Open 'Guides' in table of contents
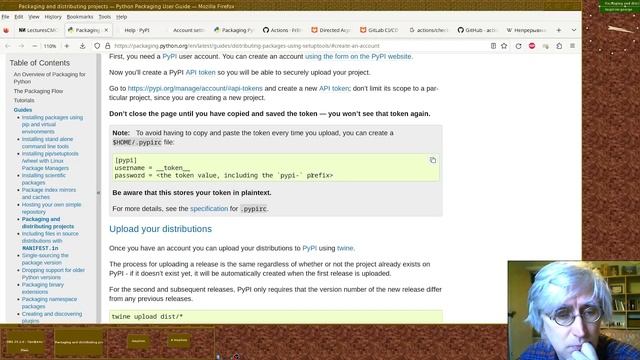Image resolution: width=640 pixels, height=360 pixels. pyautogui.click(x=23, y=110)
